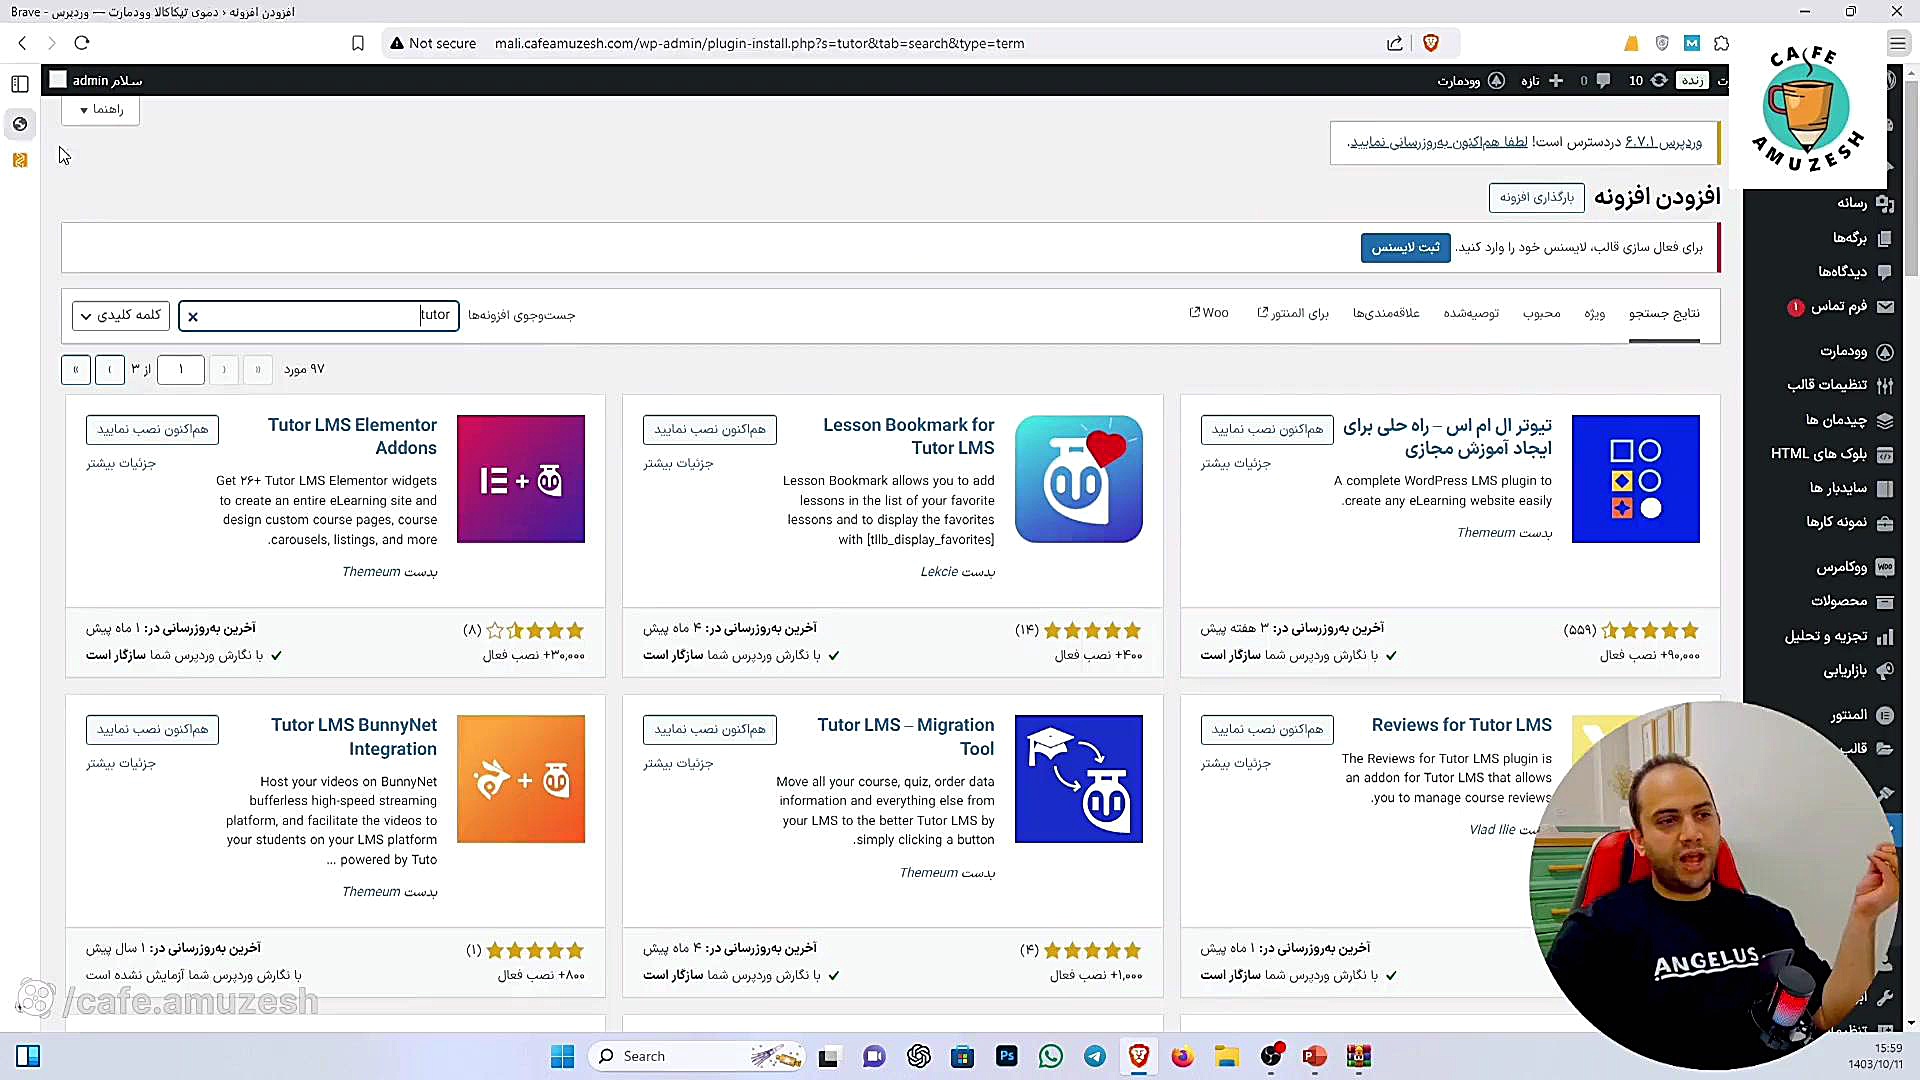Image resolution: width=1920 pixels, height=1080 pixels.
Task: Go to the next results page arrow
Action: point(110,370)
